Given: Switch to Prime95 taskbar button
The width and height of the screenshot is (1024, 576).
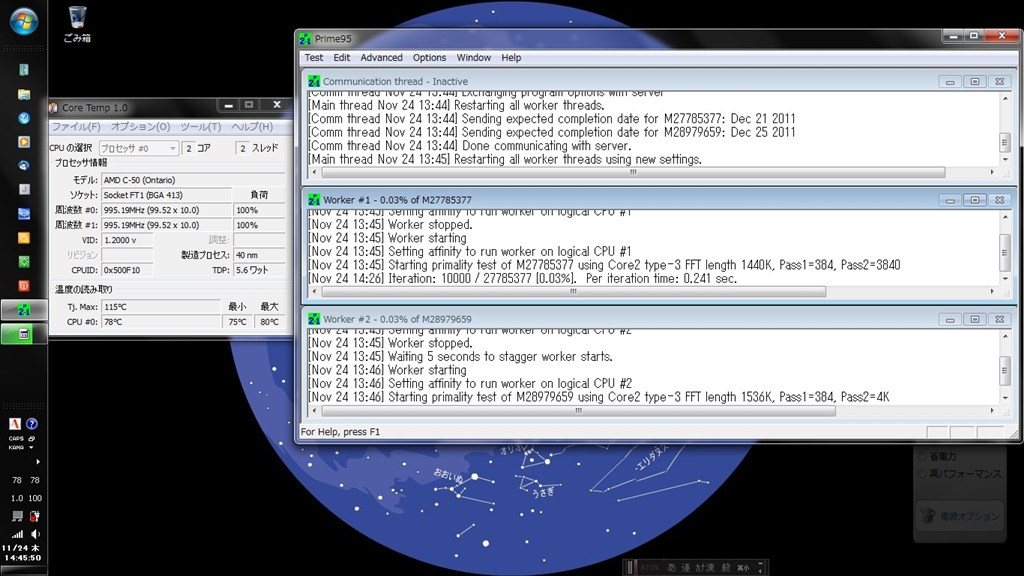Looking at the screenshot, I should click(24, 310).
